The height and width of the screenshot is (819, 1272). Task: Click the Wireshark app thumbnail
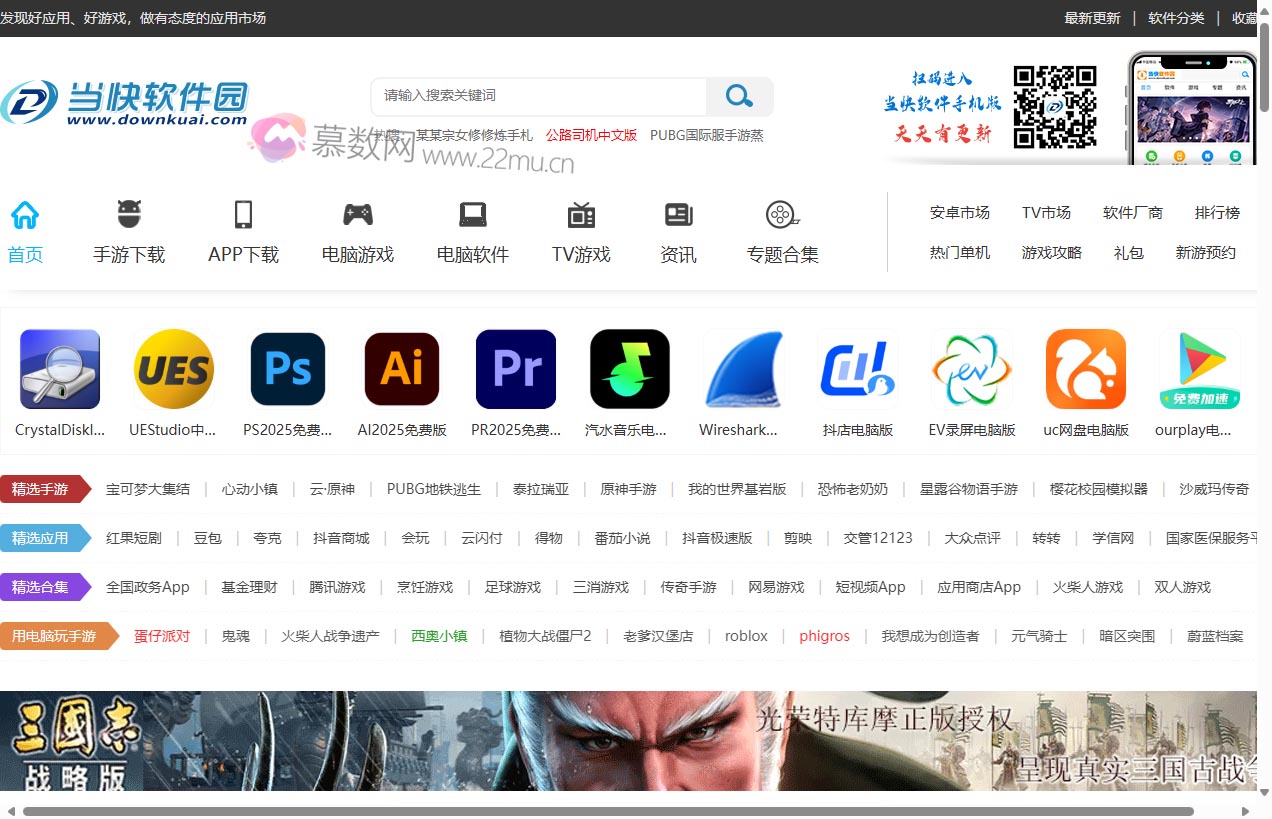[743, 369]
